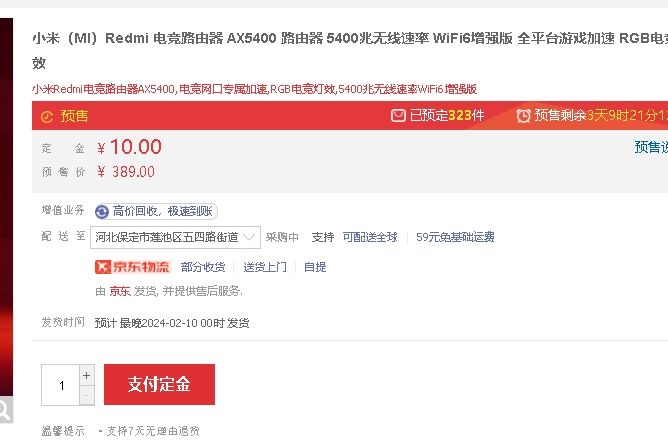The height and width of the screenshot is (444, 668).
Task: Click the reserved-count bag icon
Action: click(x=398, y=115)
